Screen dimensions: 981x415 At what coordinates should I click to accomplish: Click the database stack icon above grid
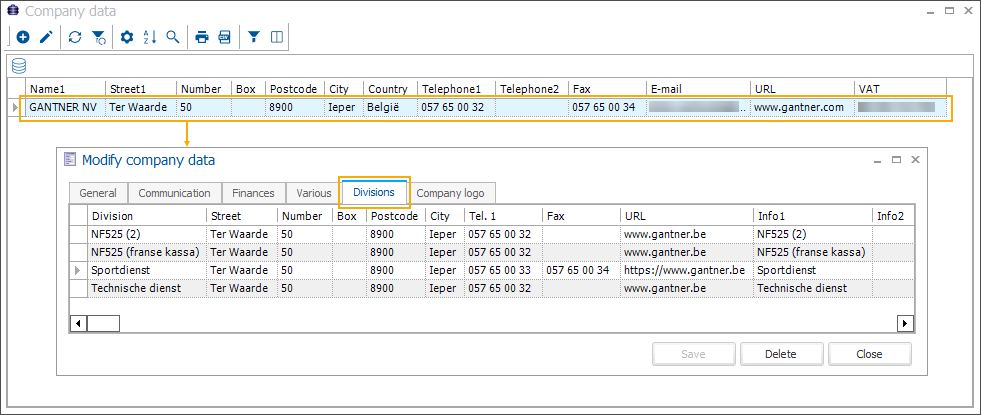click(19, 66)
